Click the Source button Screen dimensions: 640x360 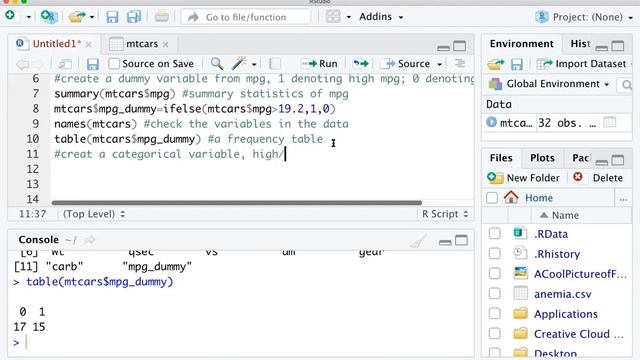pyautogui.click(x=405, y=64)
